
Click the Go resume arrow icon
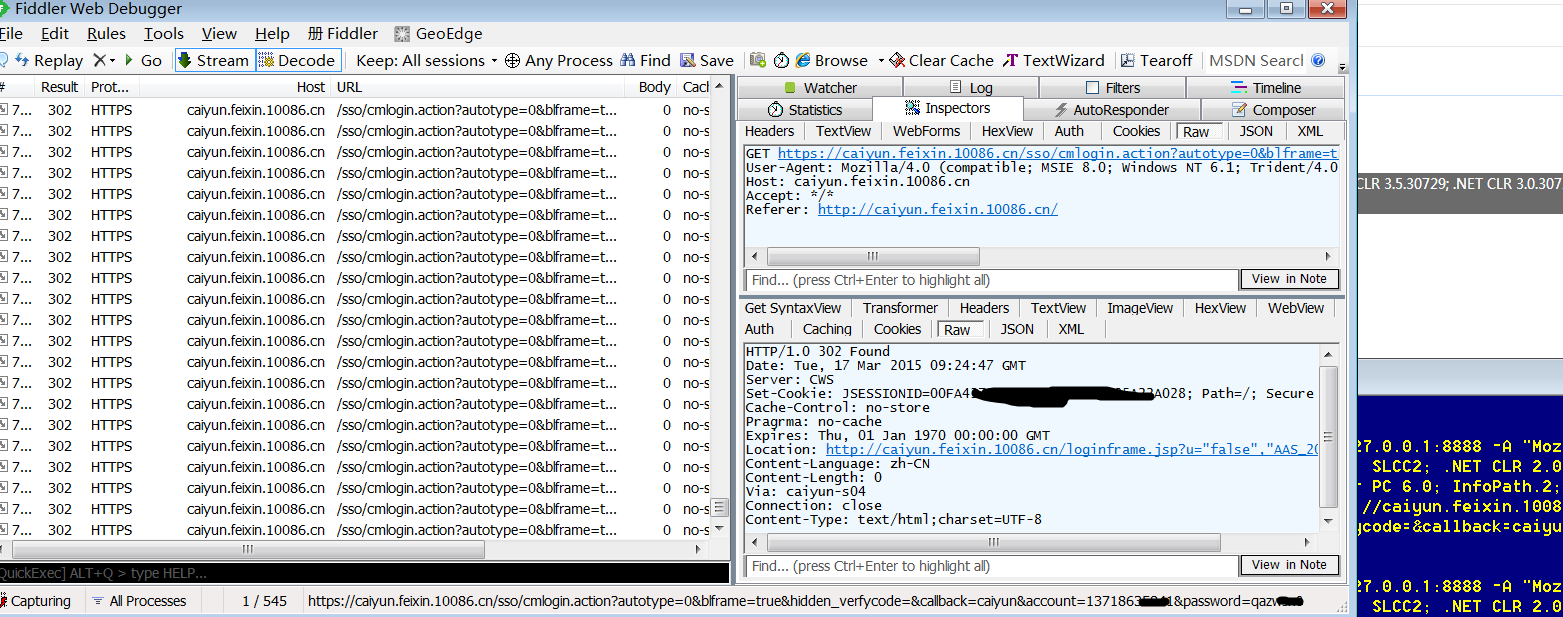129,60
